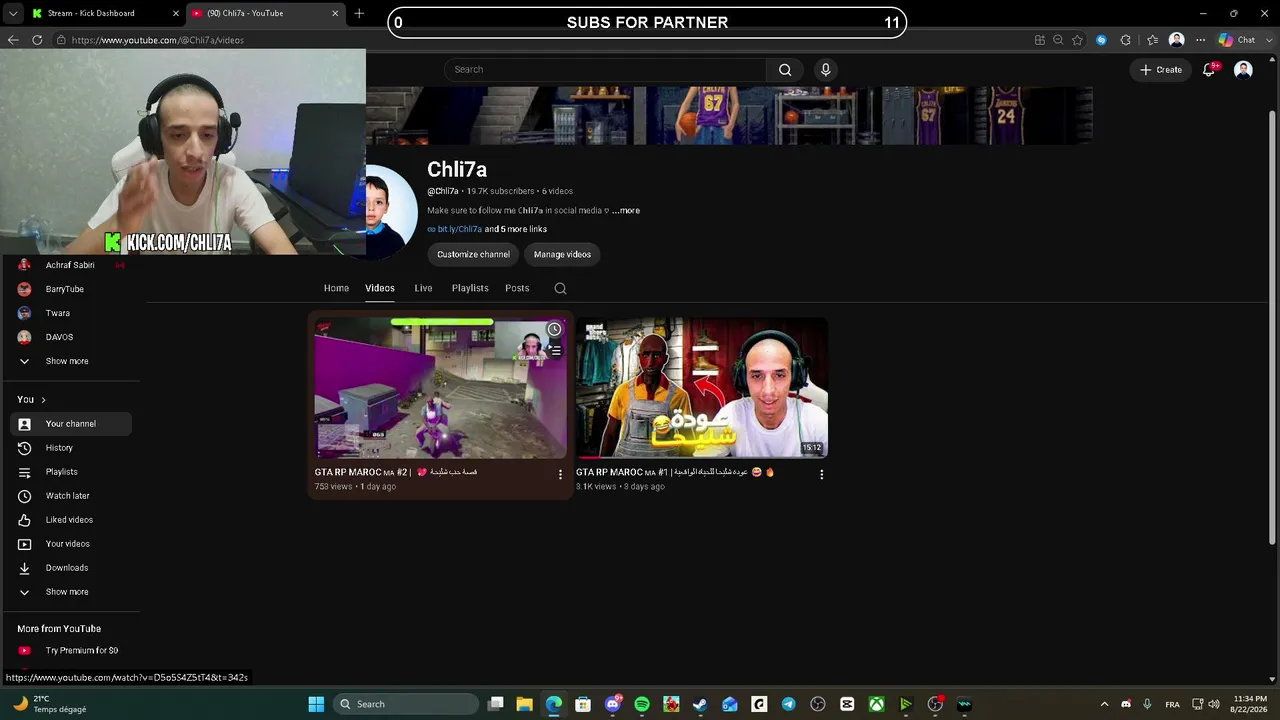Go to the Posts channel tab
The image size is (1280, 720).
(517, 288)
